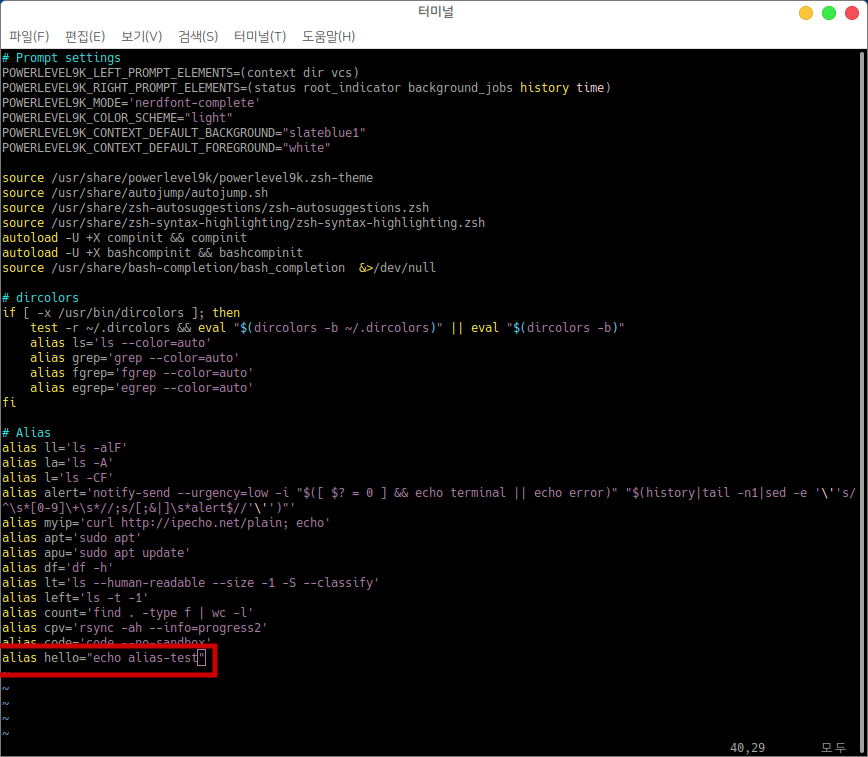Click the 터미널 window title bar text
Viewport: 868px width, 757px height.
[436, 12]
